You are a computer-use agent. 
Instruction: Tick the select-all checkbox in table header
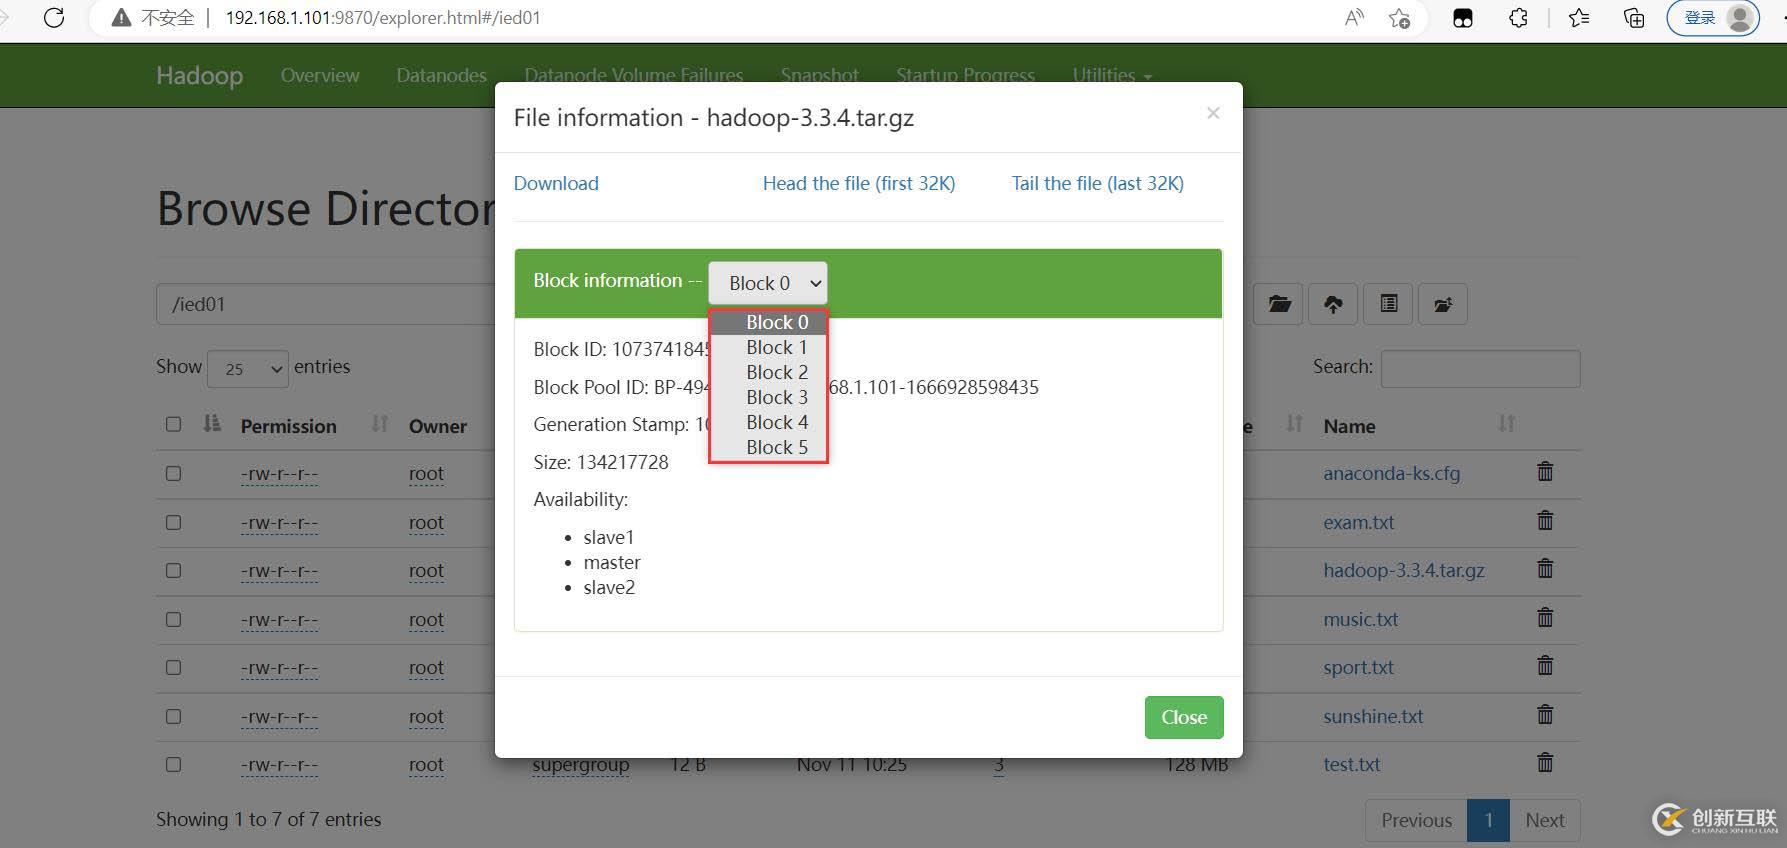(x=173, y=424)
